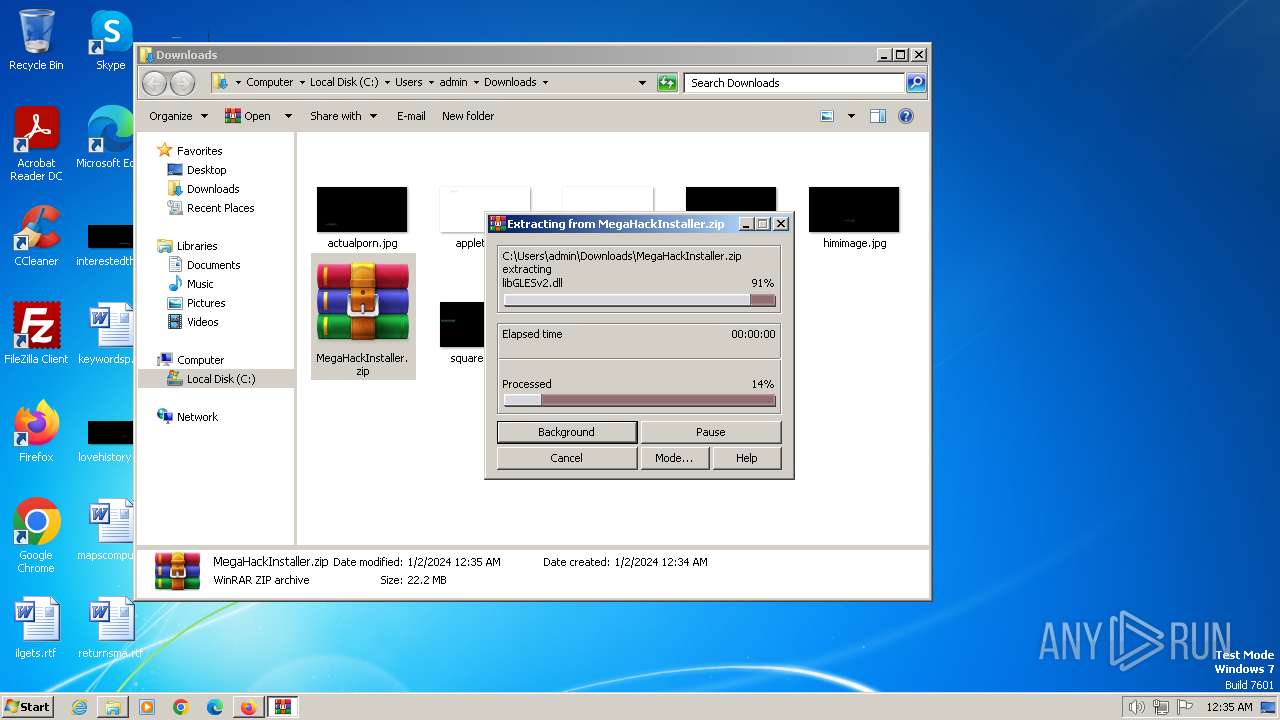Click the Explorer back navigation arrow
Screen dimensions: 1280x720
pyautogui.click(x=154, y=83)
